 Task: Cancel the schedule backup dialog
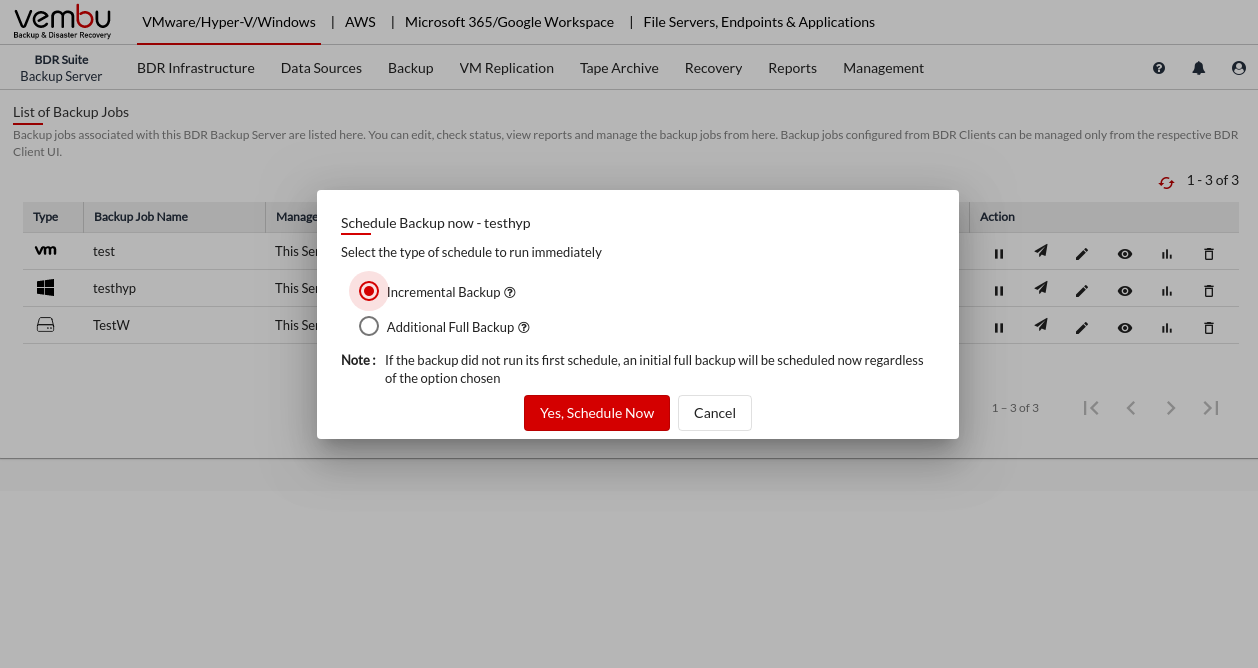(x=714, y=413)
